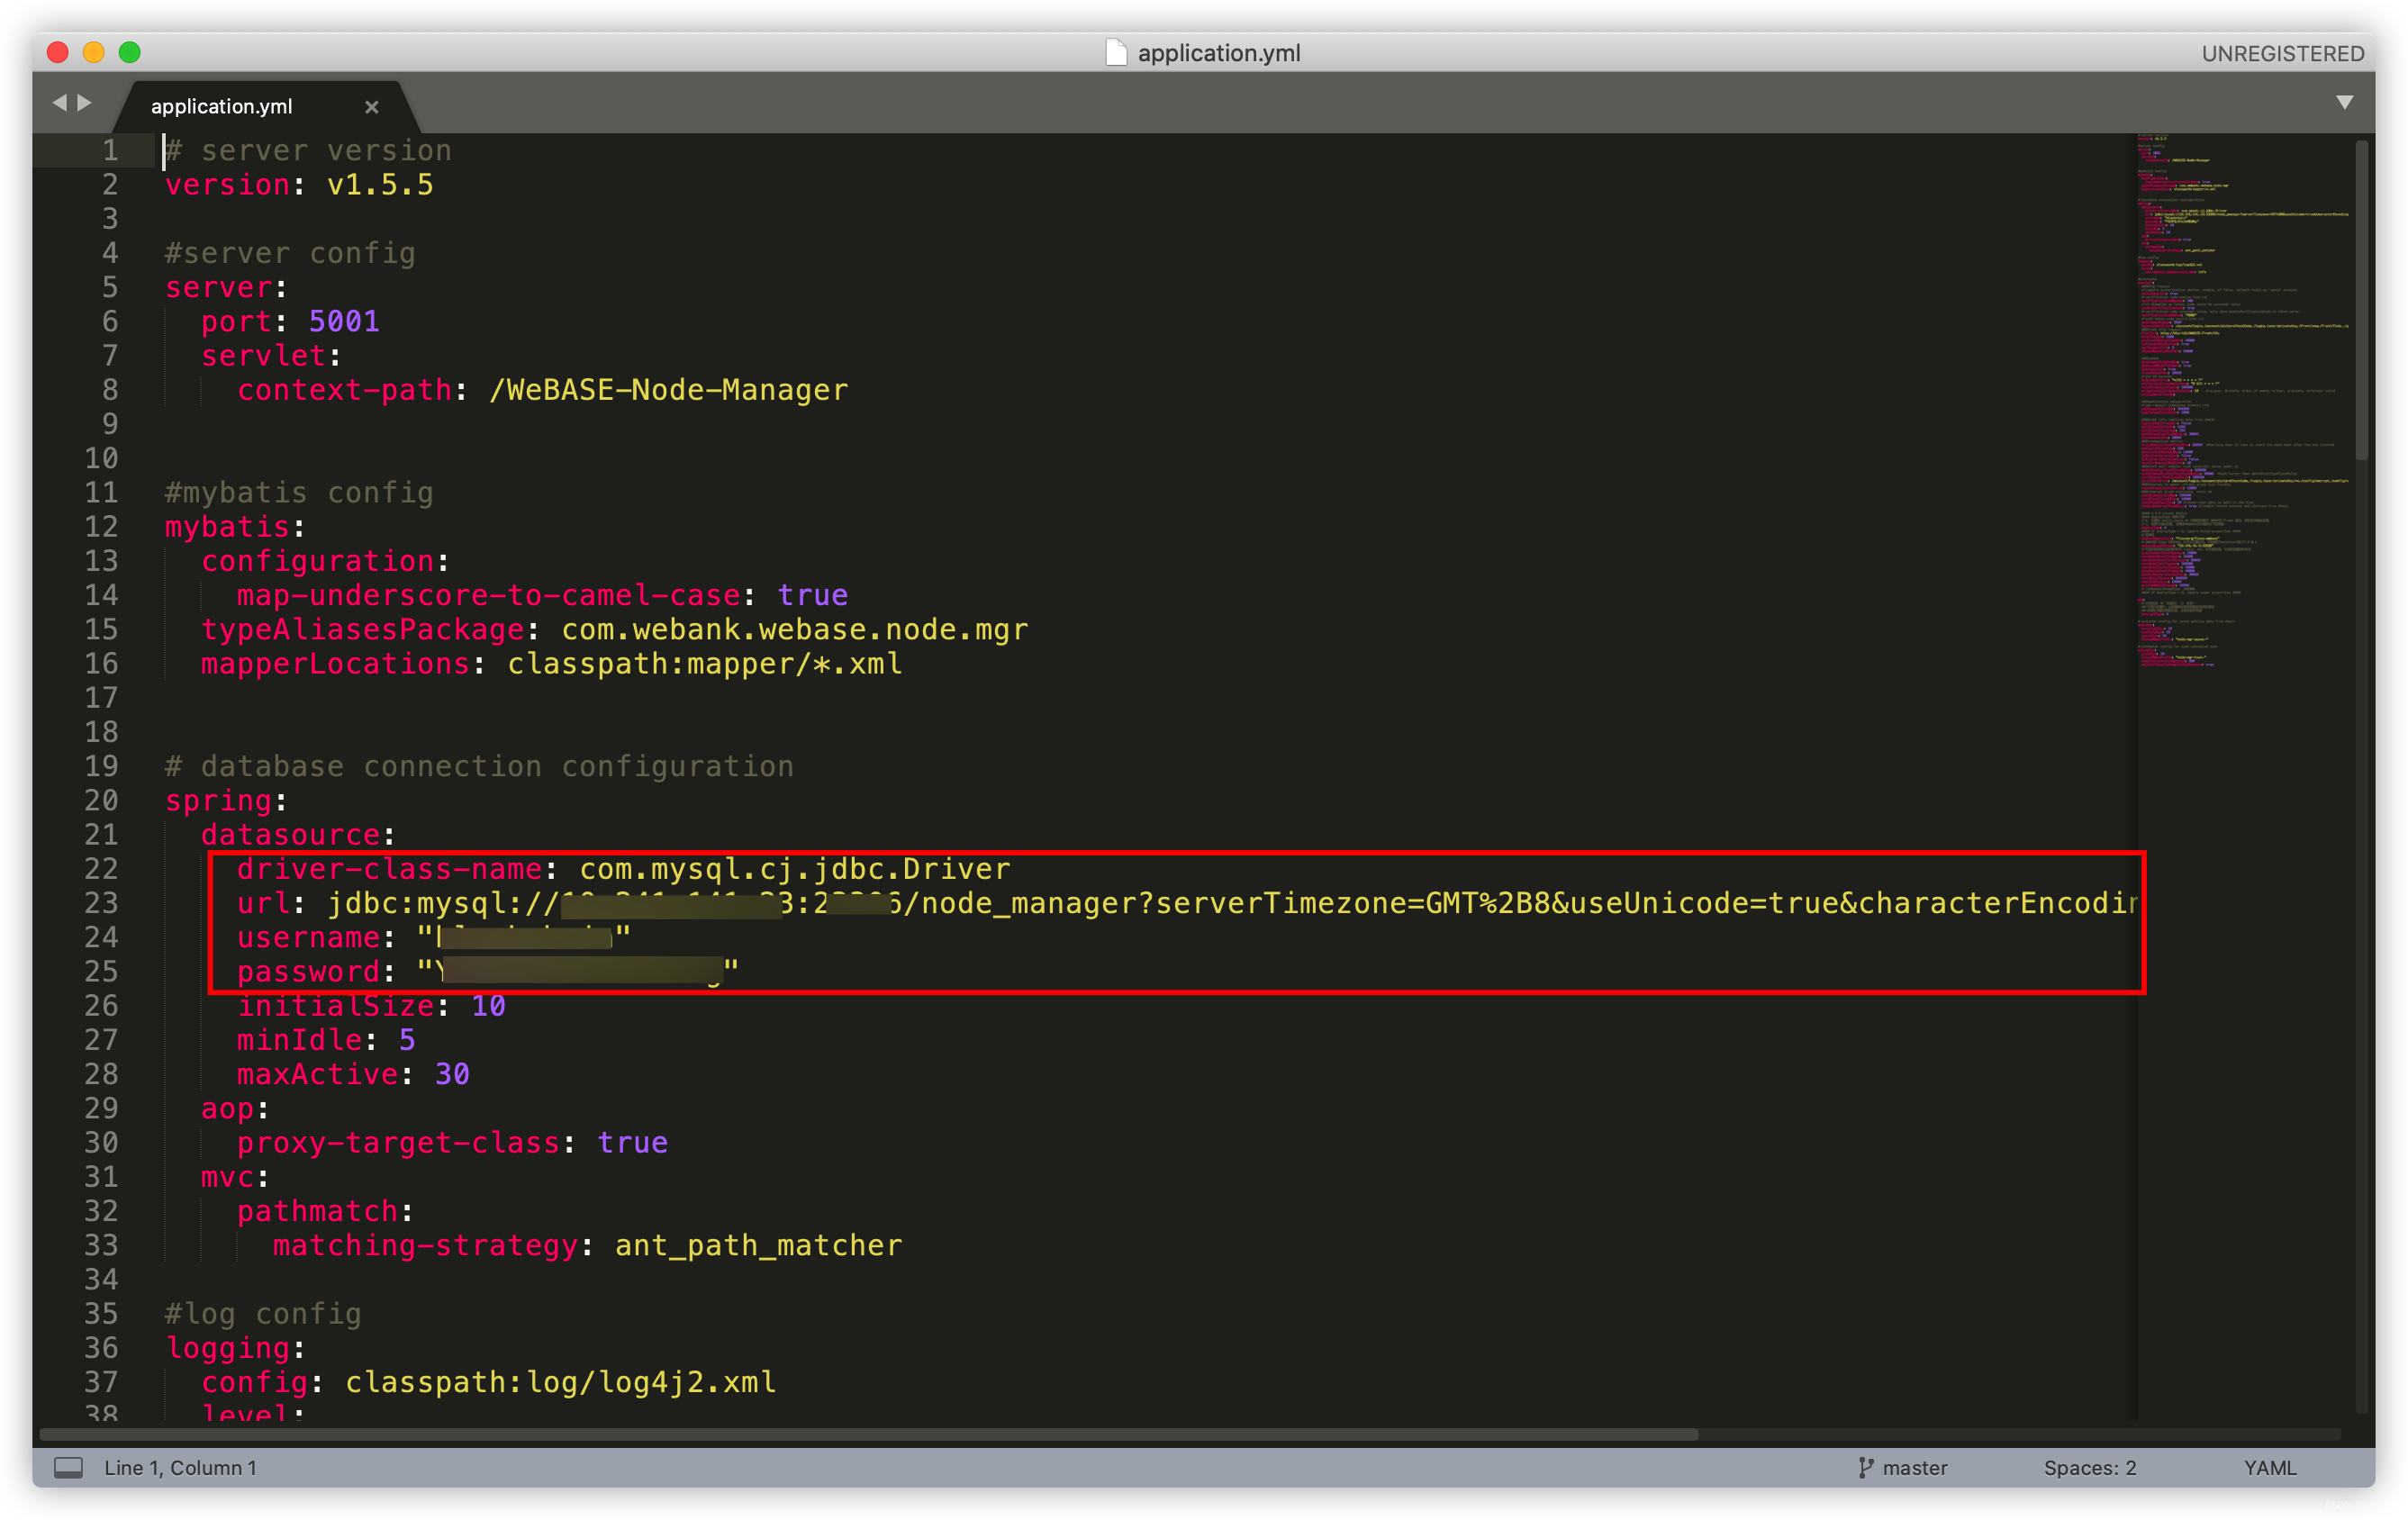Click the document icon in title bar
The width and height of the screenshot is (2408, 1520).
(1116, 52)
